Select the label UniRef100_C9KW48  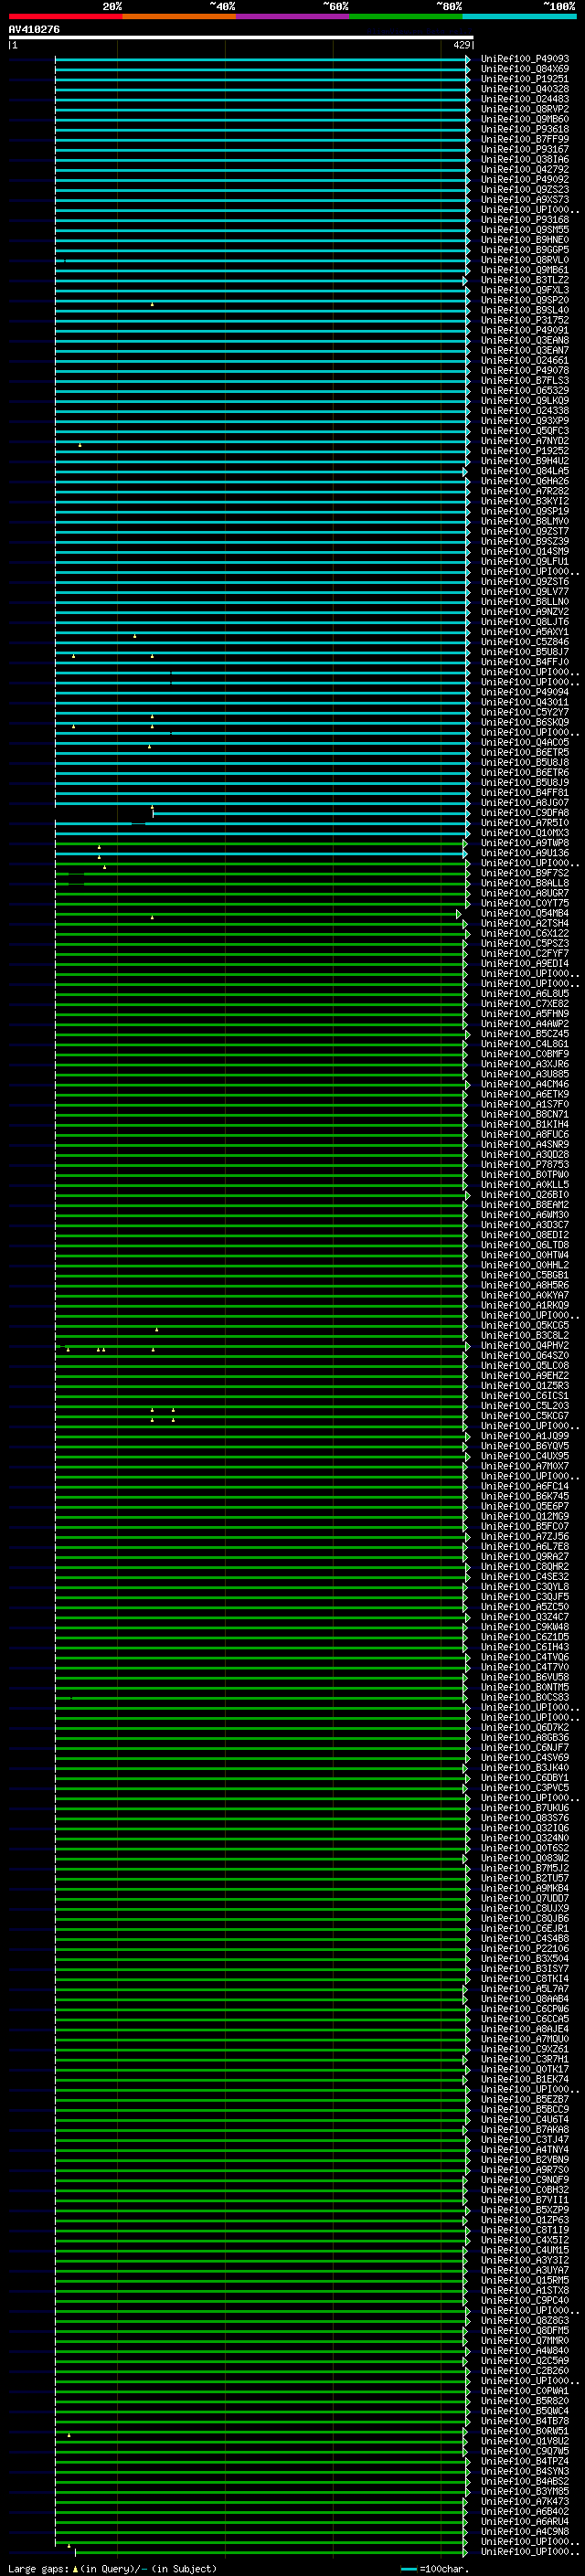525,1627
